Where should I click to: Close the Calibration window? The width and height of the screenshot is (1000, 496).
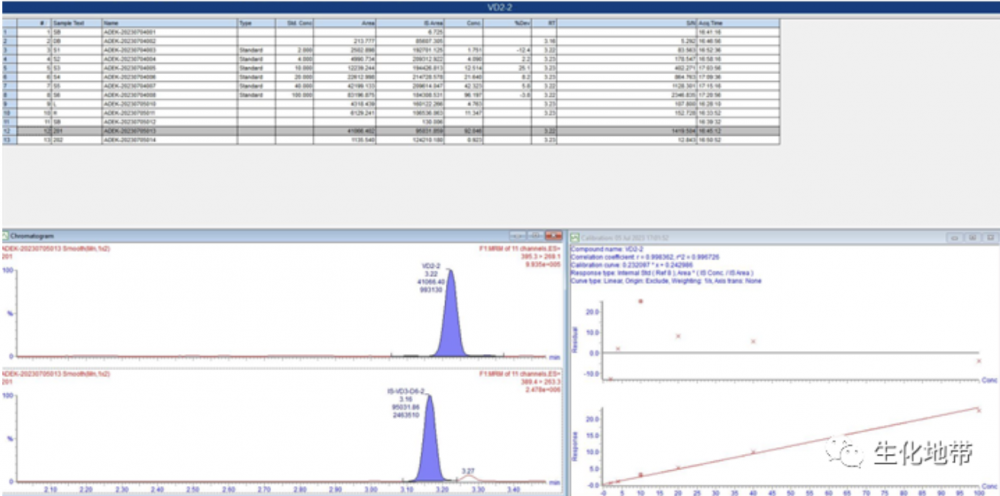click(990, 237)
